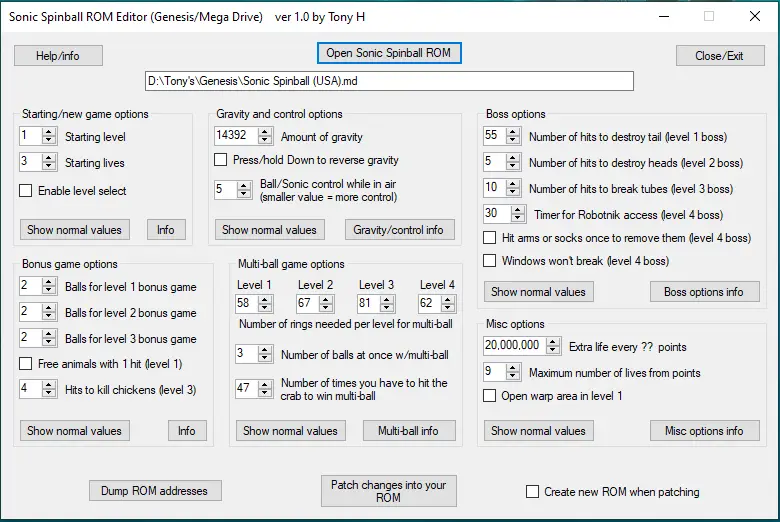Click the Timer for Robotnik access field
Screen dimensions: 780x522
[x=497, y=214]
